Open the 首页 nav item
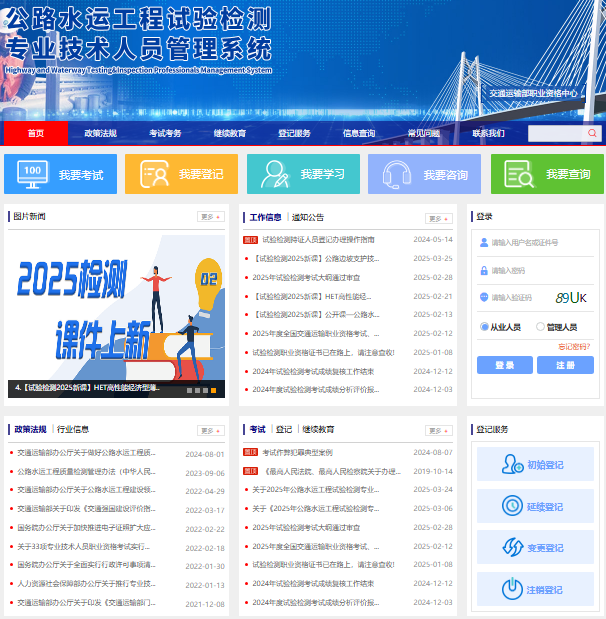The image size is (606, 619). [x=36, y=133]
